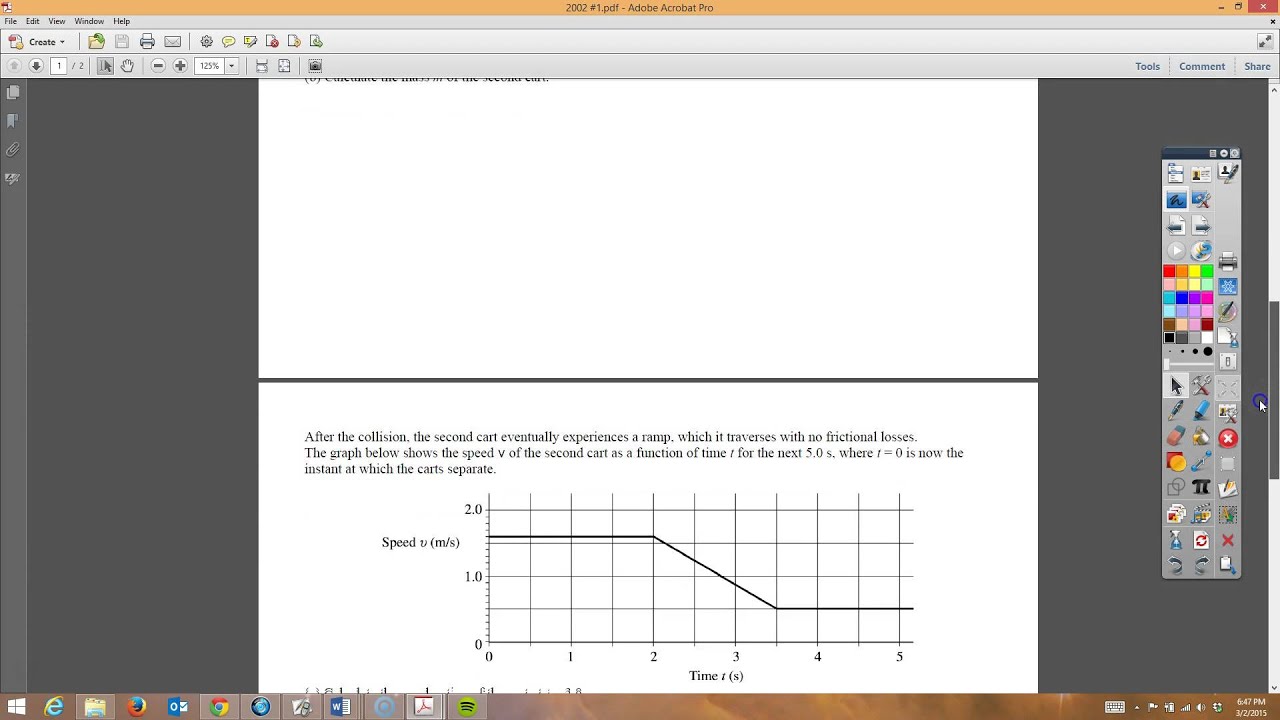The height and width of the screenshot is (720, 1280).
Task: Pick the red color swatch
Action: (1169, 271)
